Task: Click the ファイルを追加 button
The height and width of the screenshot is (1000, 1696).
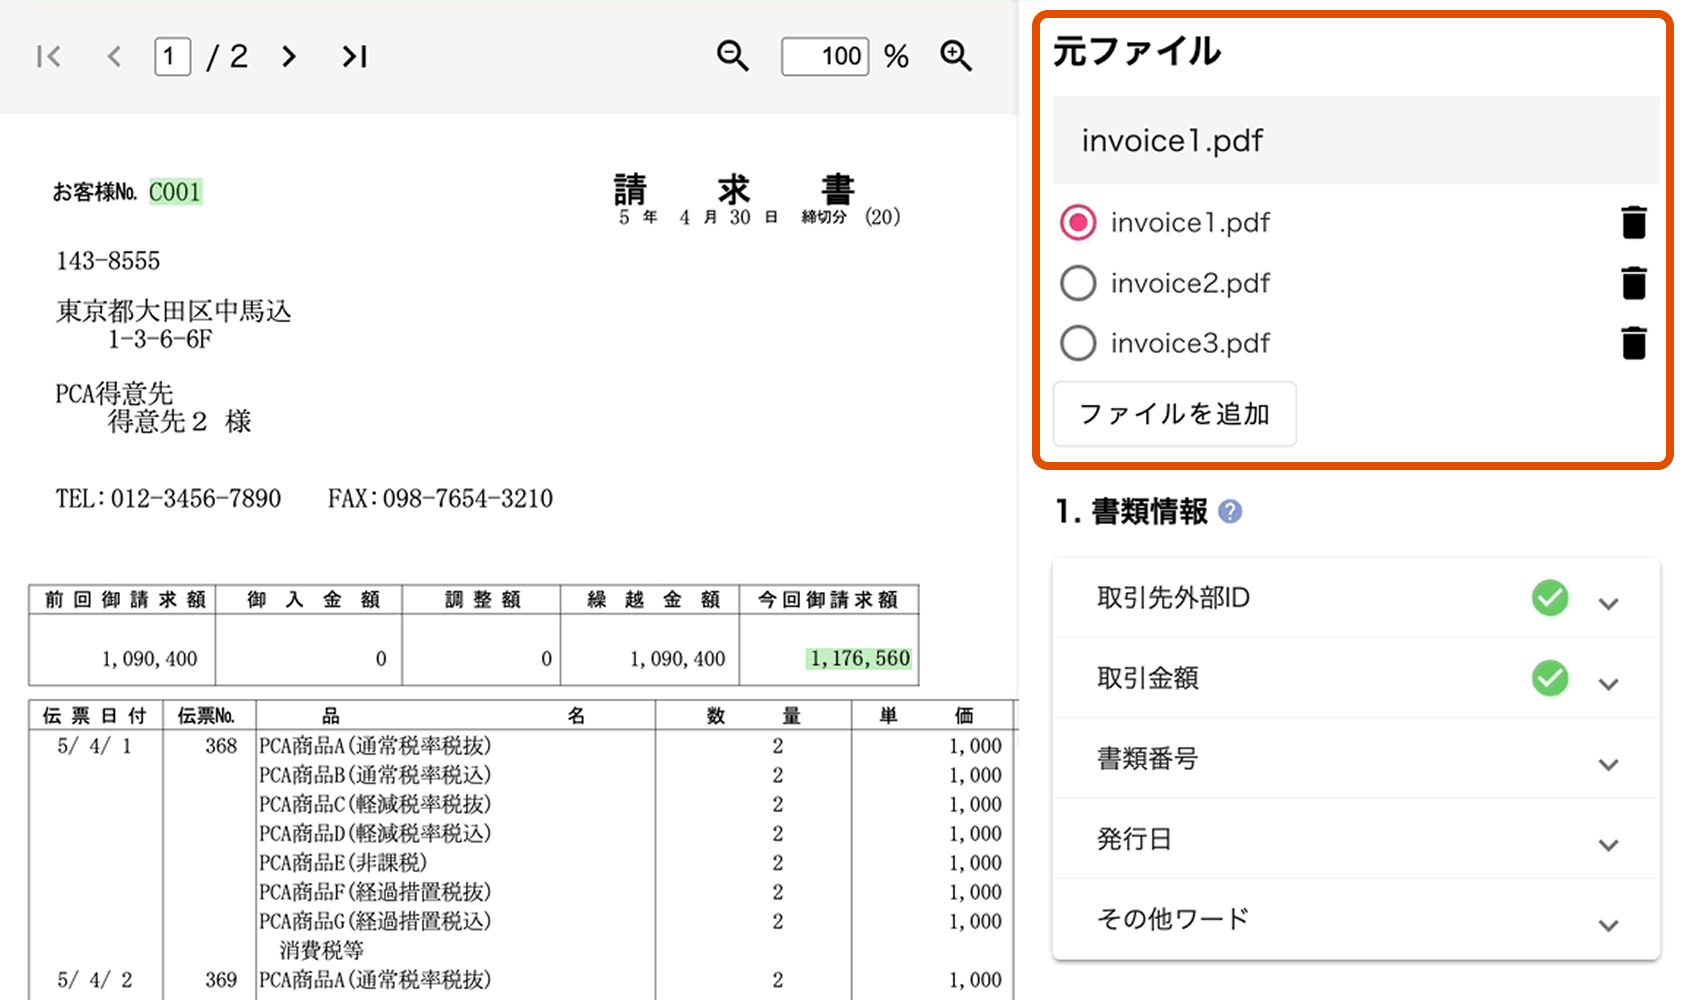Action: 1174,414
